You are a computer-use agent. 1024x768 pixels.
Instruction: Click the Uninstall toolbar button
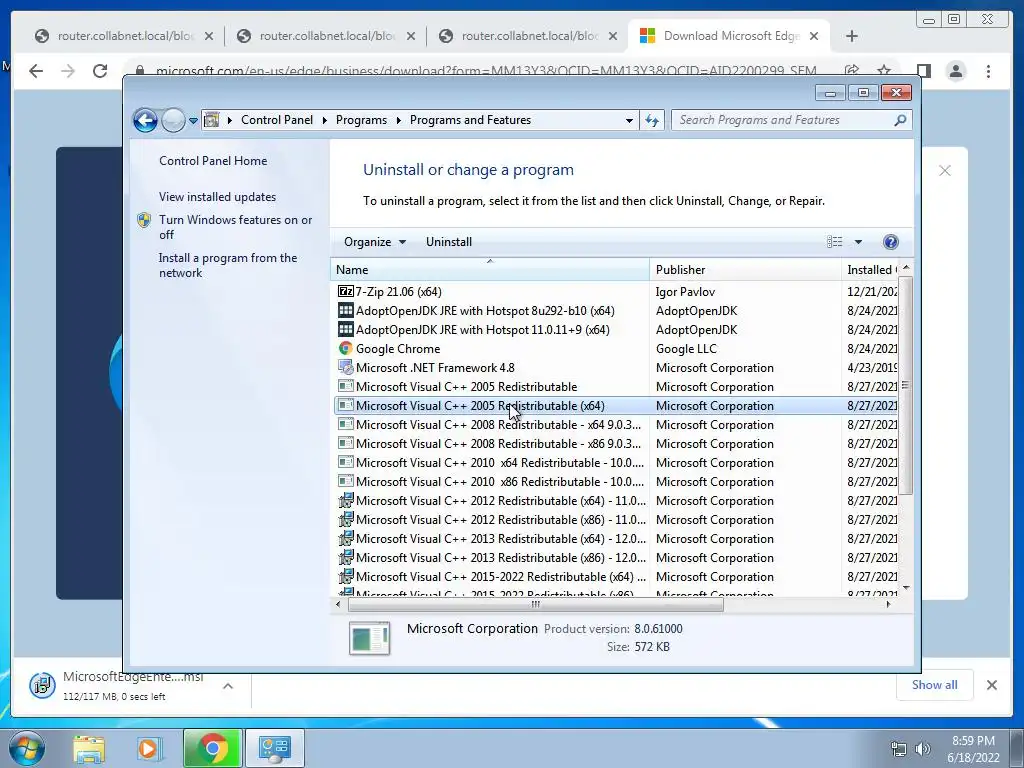(x=449, y=242)
